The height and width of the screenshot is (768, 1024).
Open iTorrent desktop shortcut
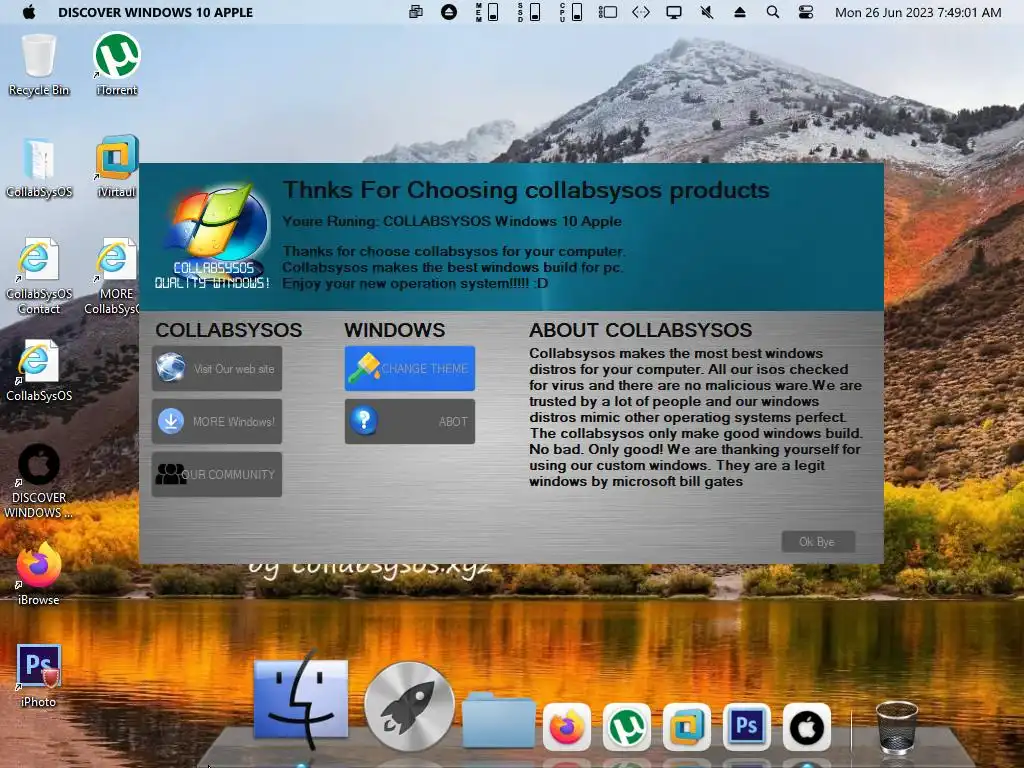pos(117,65)
